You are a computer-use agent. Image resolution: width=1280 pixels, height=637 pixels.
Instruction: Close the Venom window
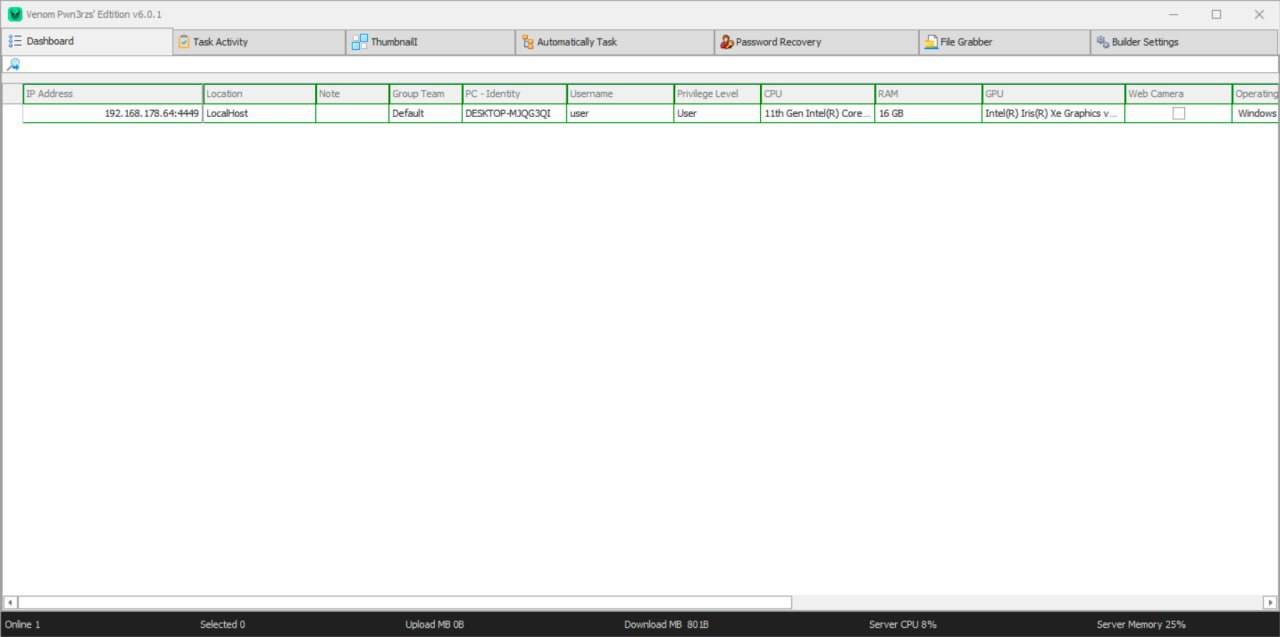tap(1259, 14)
